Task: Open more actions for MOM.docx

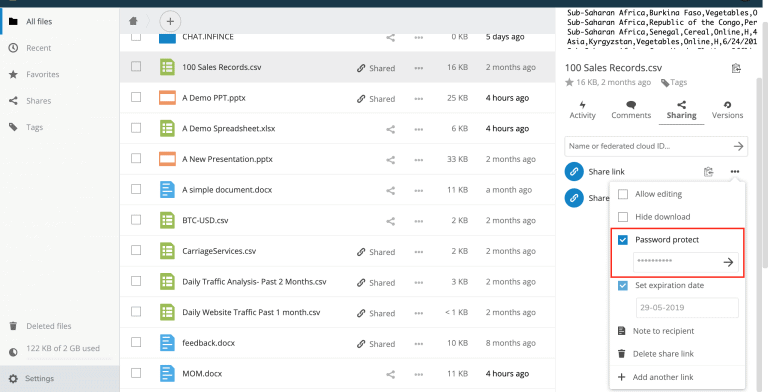Action: (418, 374)
